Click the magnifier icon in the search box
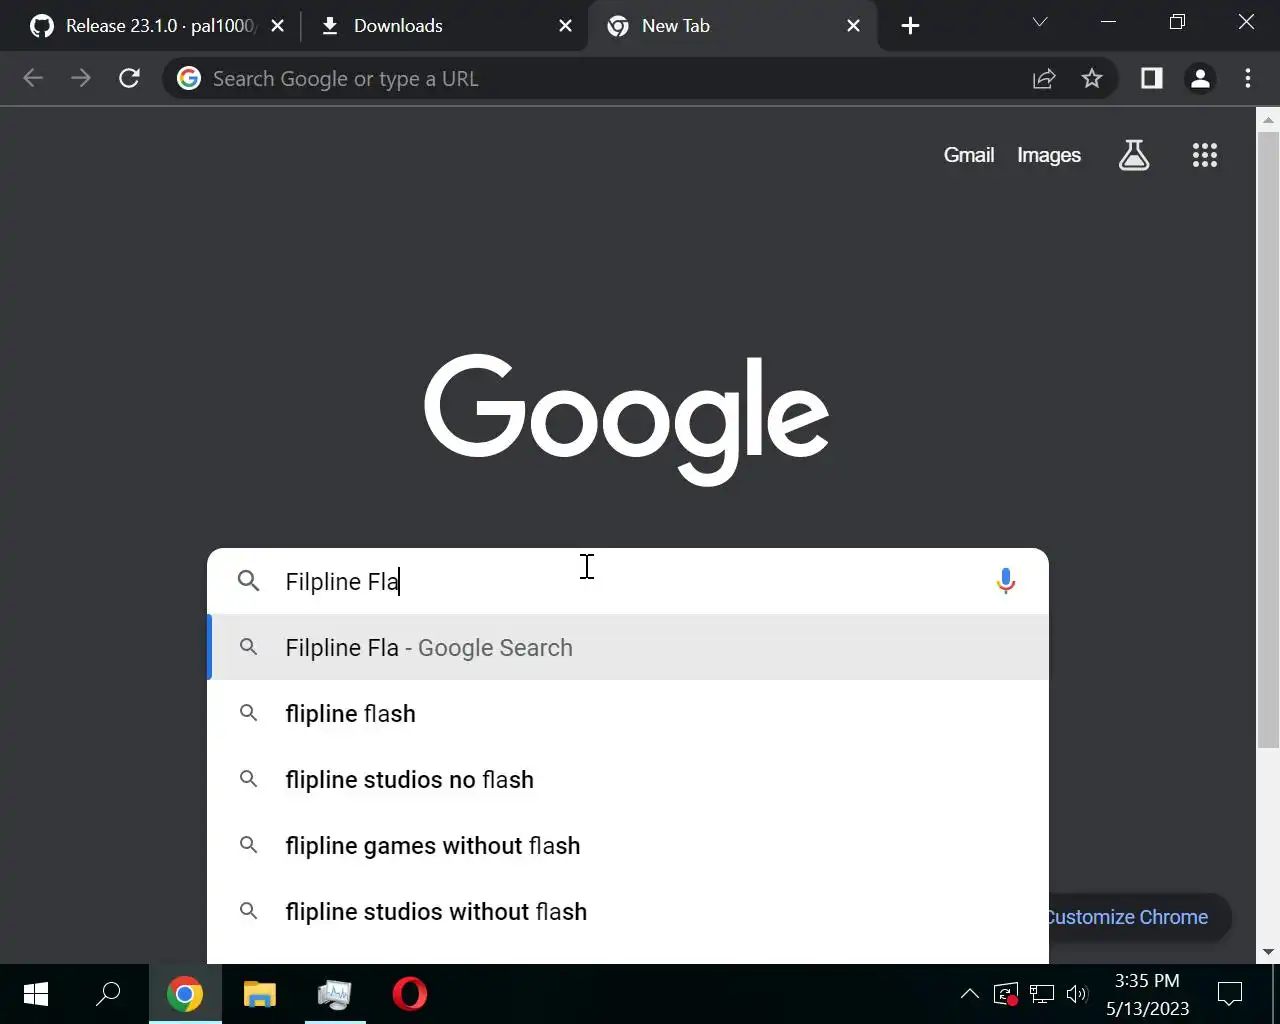The width and height of the screenshot is (1280, 1024). (248, 581)
